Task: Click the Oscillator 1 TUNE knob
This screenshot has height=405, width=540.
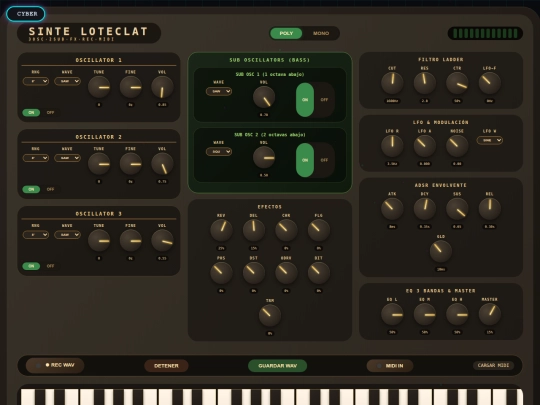Action: coord(99,87)
